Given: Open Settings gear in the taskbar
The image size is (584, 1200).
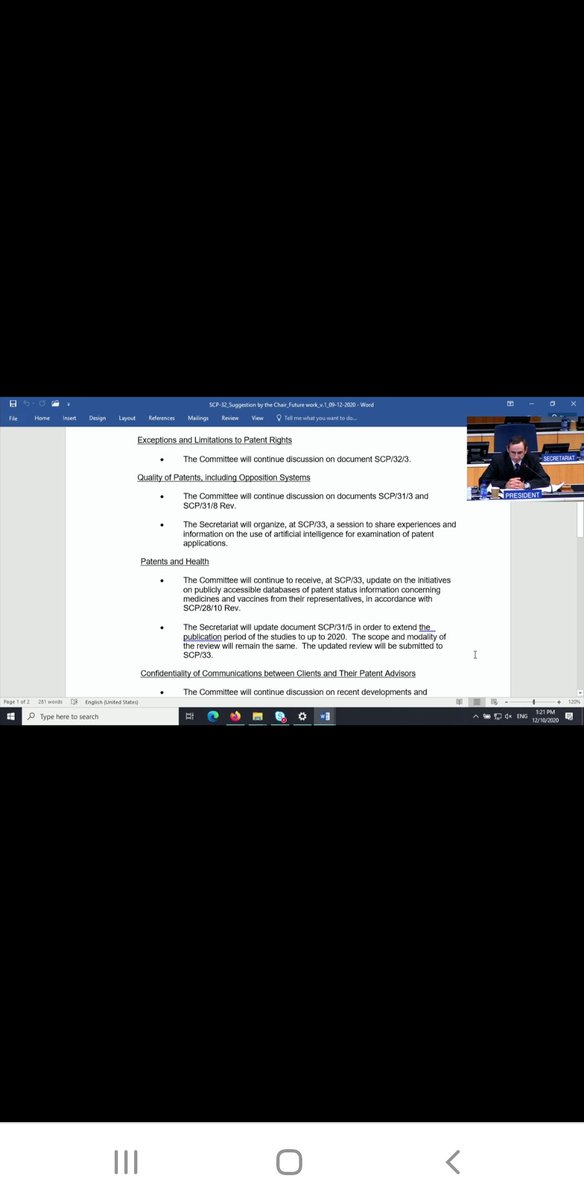Looking at the screenshot, I should (302, 716).
